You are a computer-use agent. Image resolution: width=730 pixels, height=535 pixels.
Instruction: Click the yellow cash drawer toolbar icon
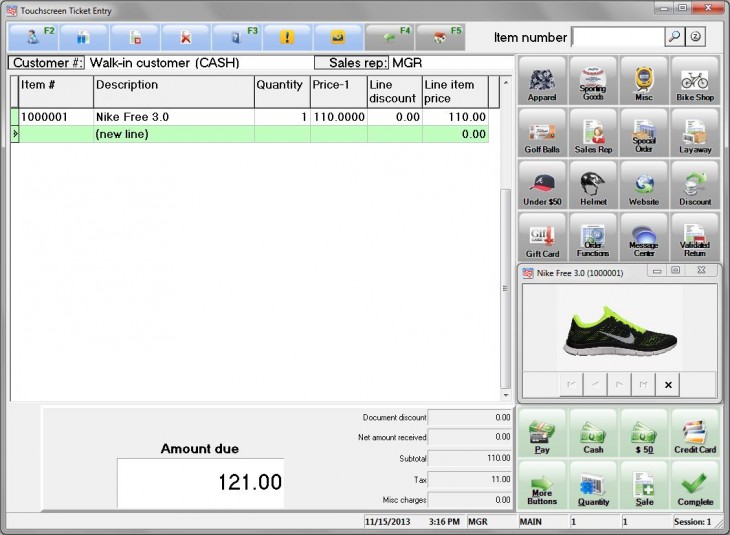[338, 37]
